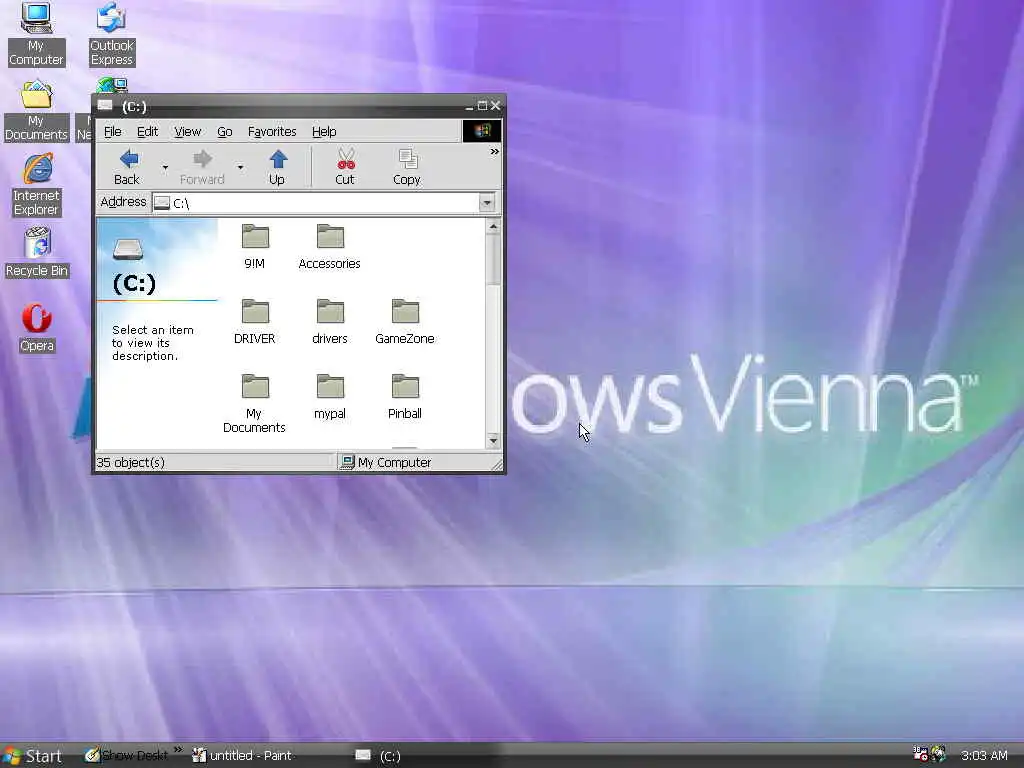Switch to untitled - Paint taskbar button

pyautogui.click(x=243, y=756)
